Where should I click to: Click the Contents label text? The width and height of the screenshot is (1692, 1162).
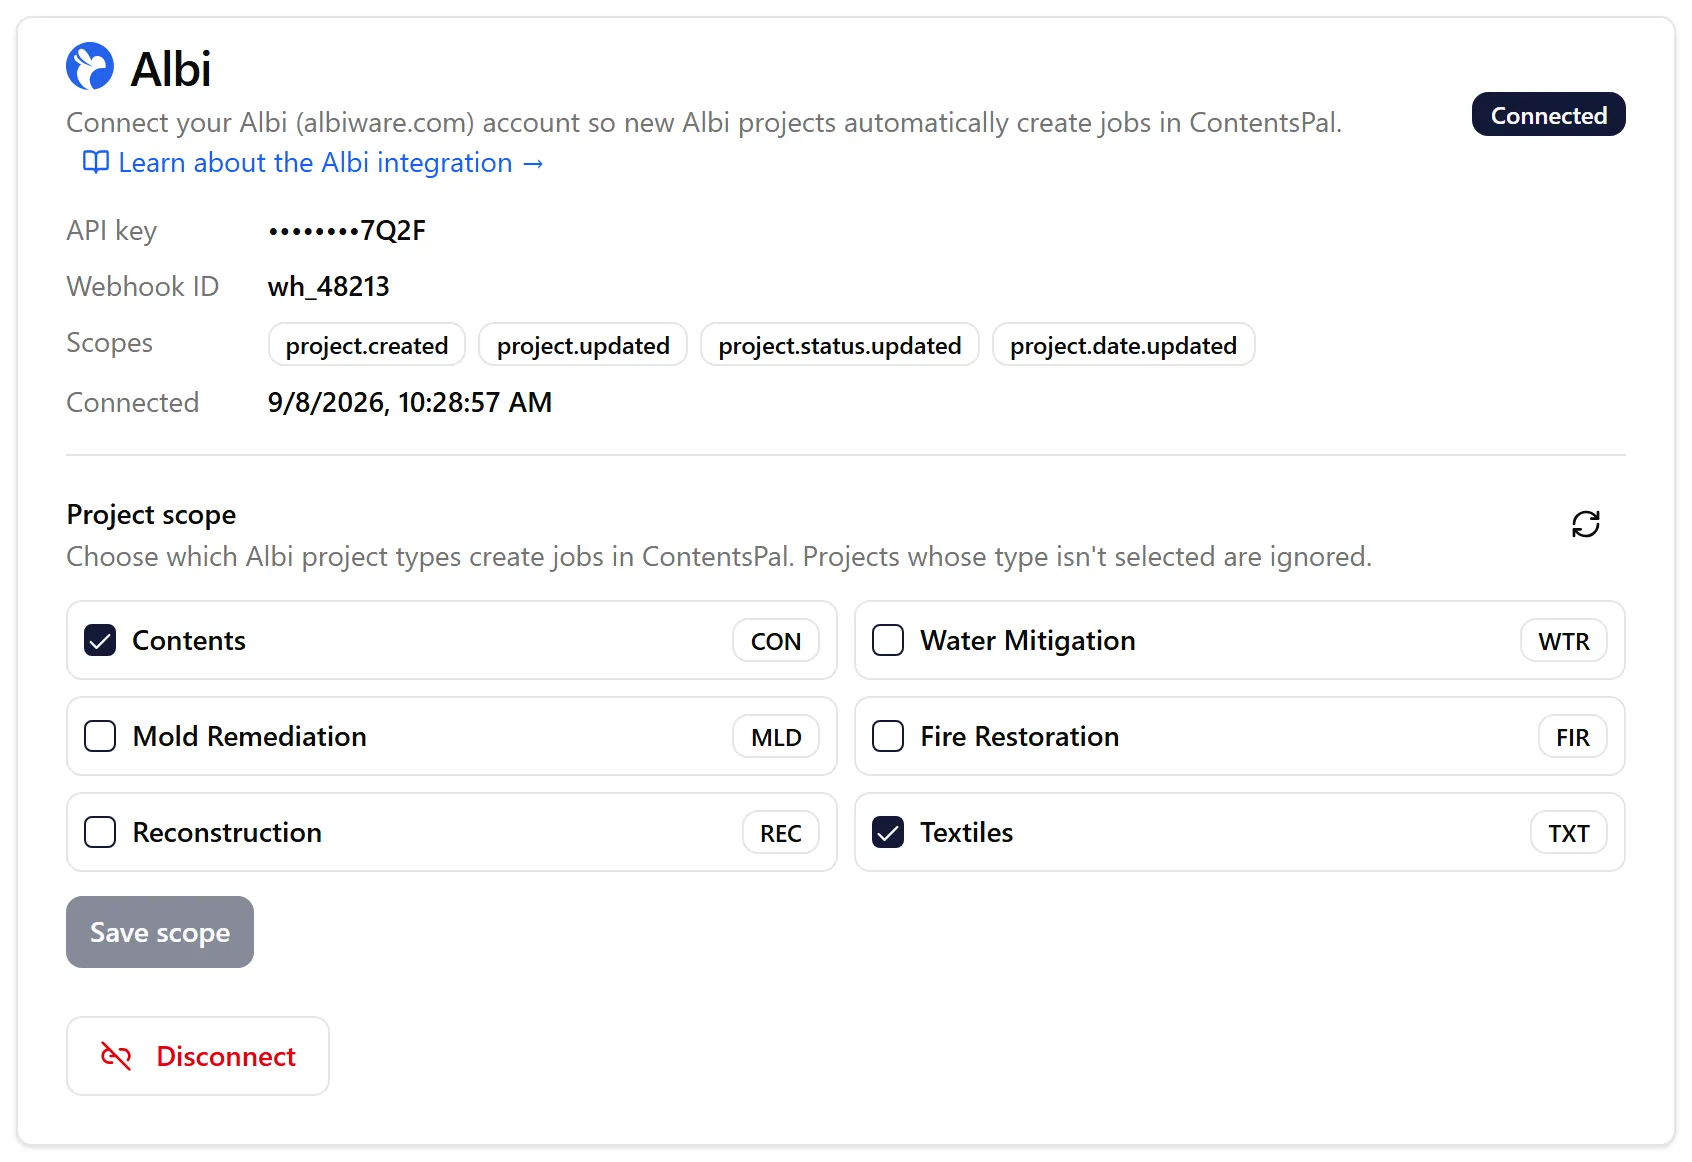point(189,640)
